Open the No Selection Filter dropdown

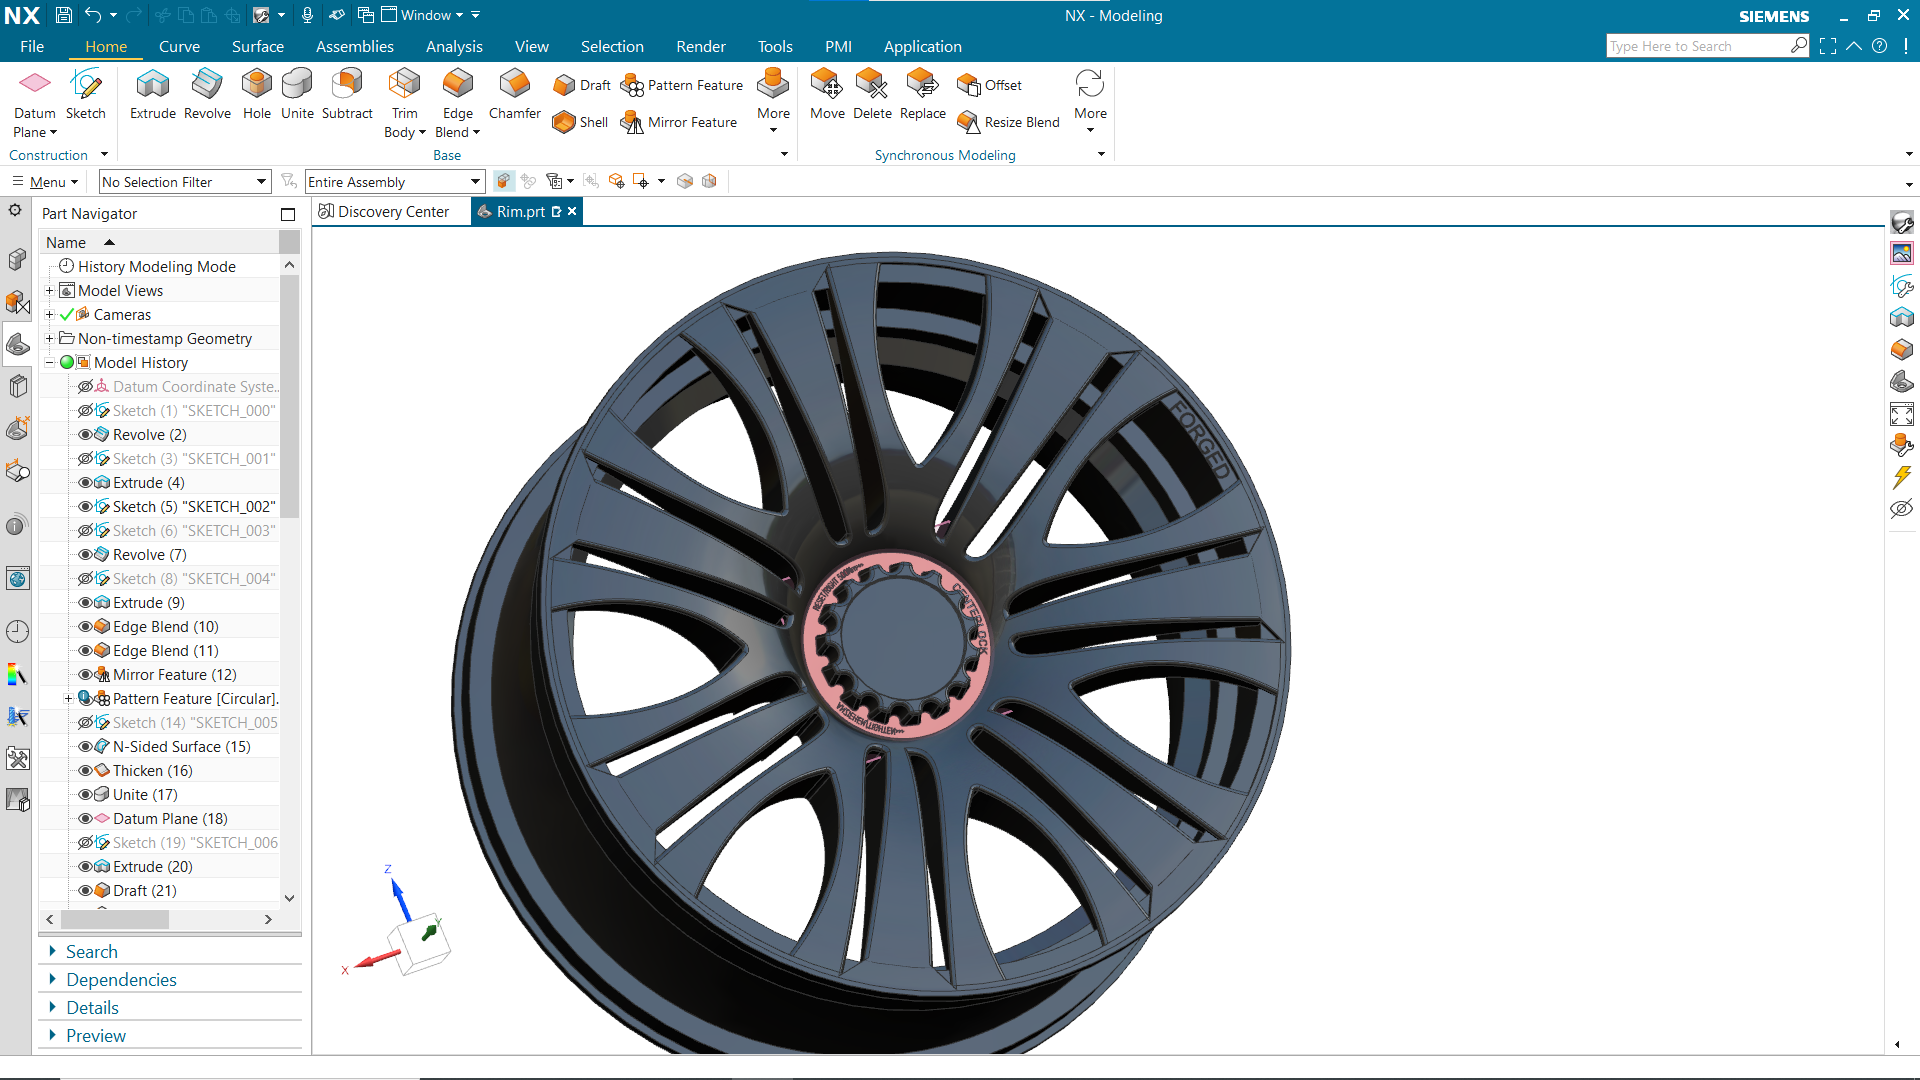click(x=185, y=182)
